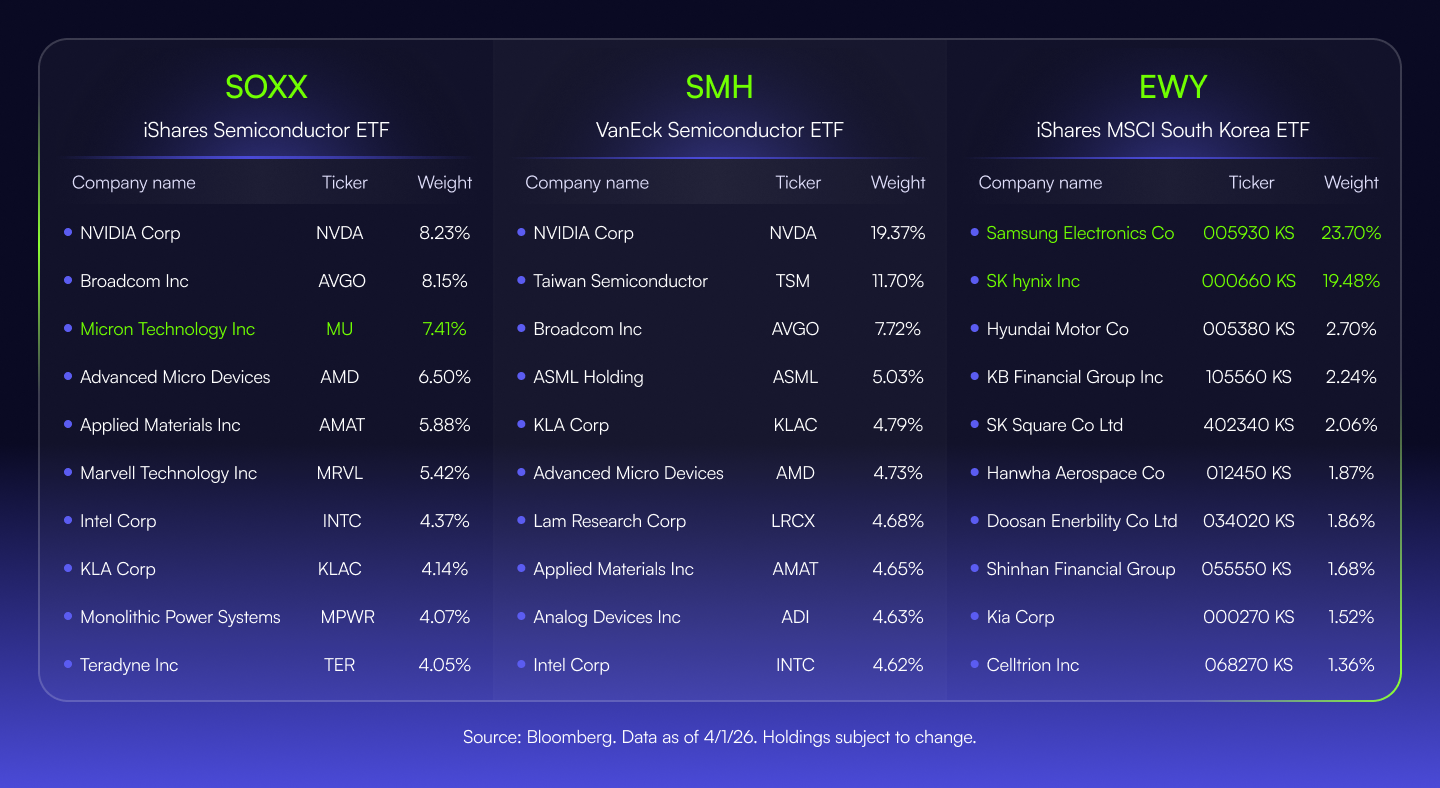Click the bullet beside Lam Research Corp

pos(521,521)
